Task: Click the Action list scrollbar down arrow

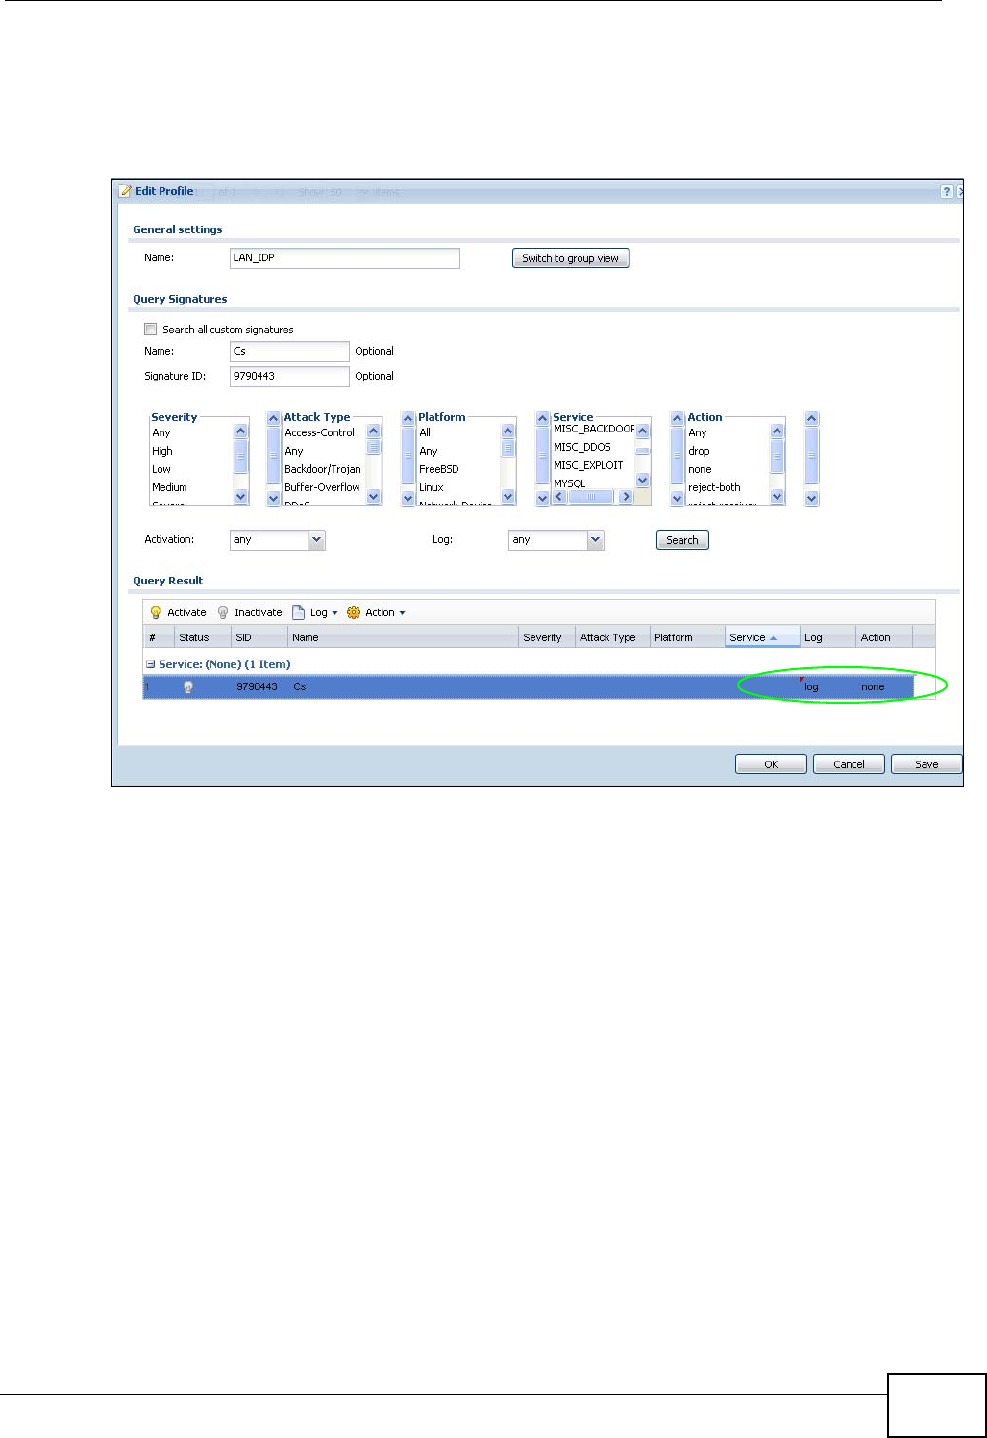Action: coord(777,497)
